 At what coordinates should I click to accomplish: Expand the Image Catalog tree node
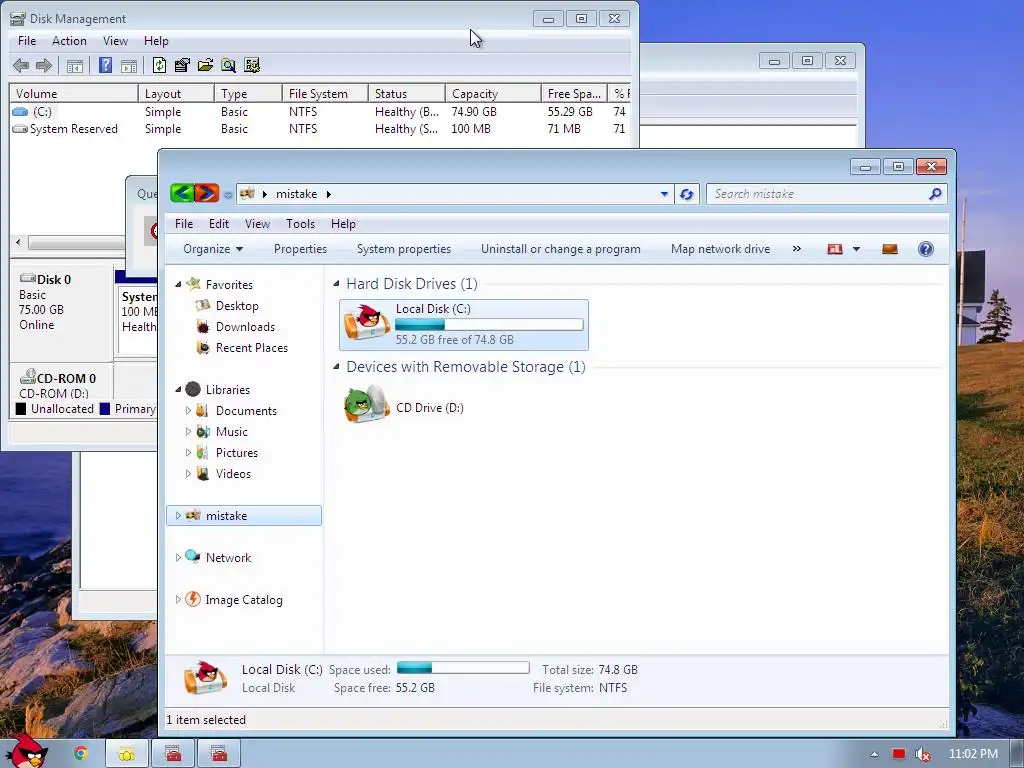point(178,599)
